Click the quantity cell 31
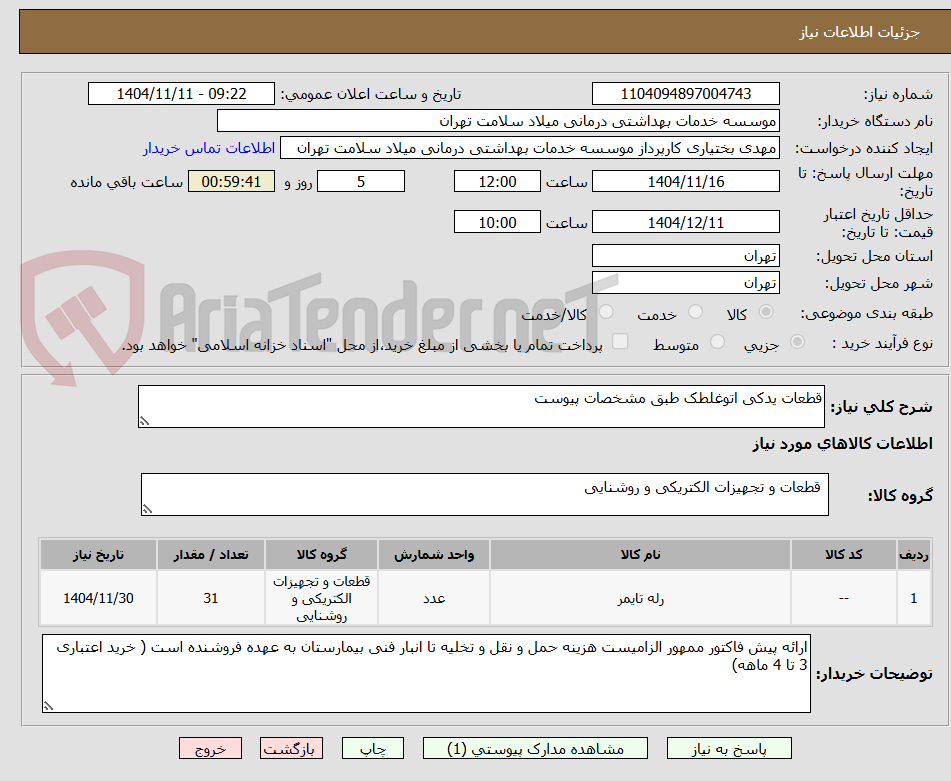Image resolution: width=951 pixels, height=781 pixels. [210, 598]
